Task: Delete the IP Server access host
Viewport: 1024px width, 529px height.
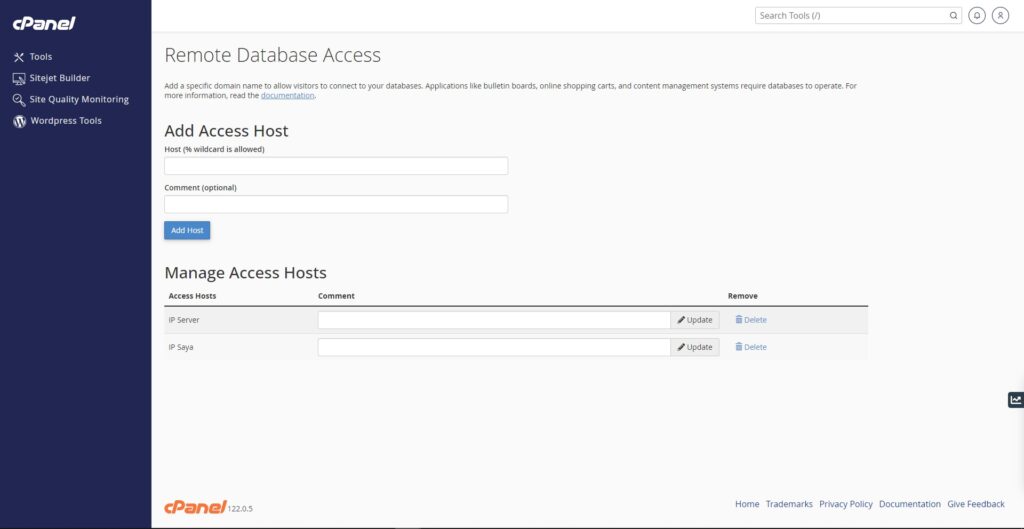Action: 751,320
